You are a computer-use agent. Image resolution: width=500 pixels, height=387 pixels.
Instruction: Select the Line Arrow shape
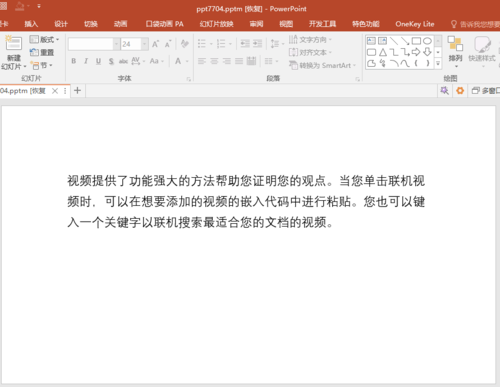[x=405, y=41]
